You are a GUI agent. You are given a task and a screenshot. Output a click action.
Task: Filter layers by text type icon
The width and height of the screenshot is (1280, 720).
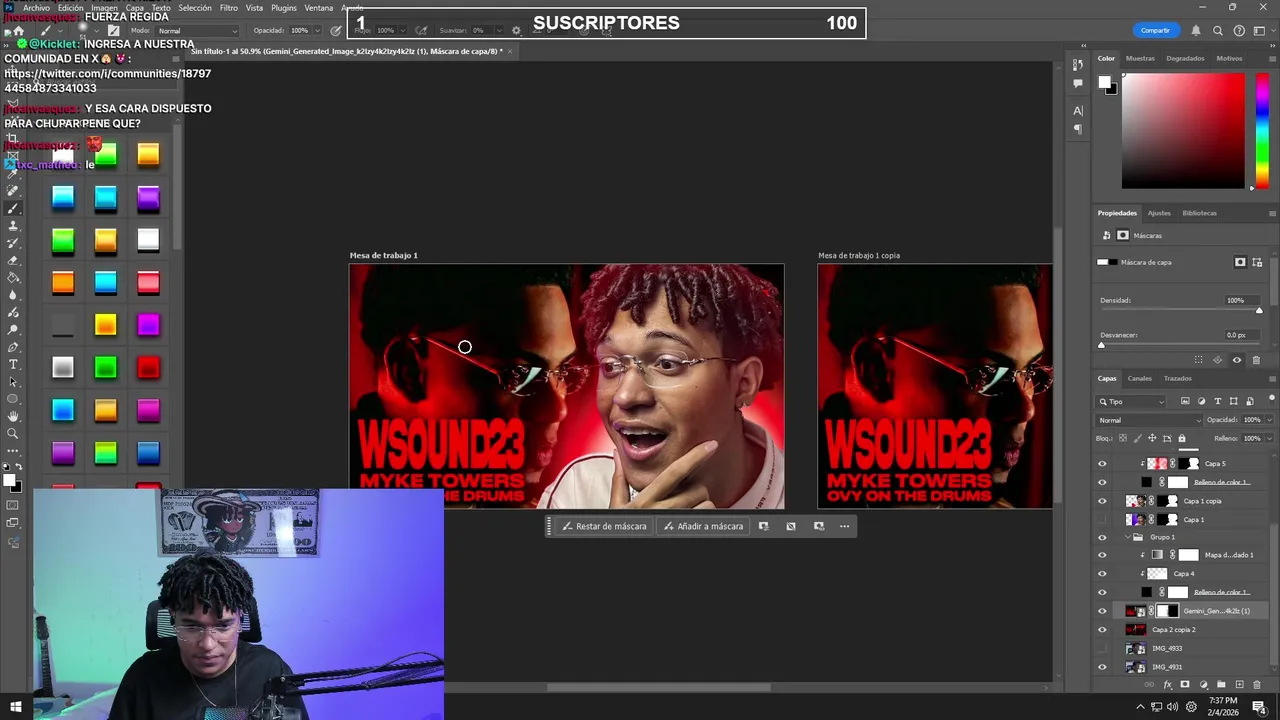pyautogui.click(x=1217, y=401)
